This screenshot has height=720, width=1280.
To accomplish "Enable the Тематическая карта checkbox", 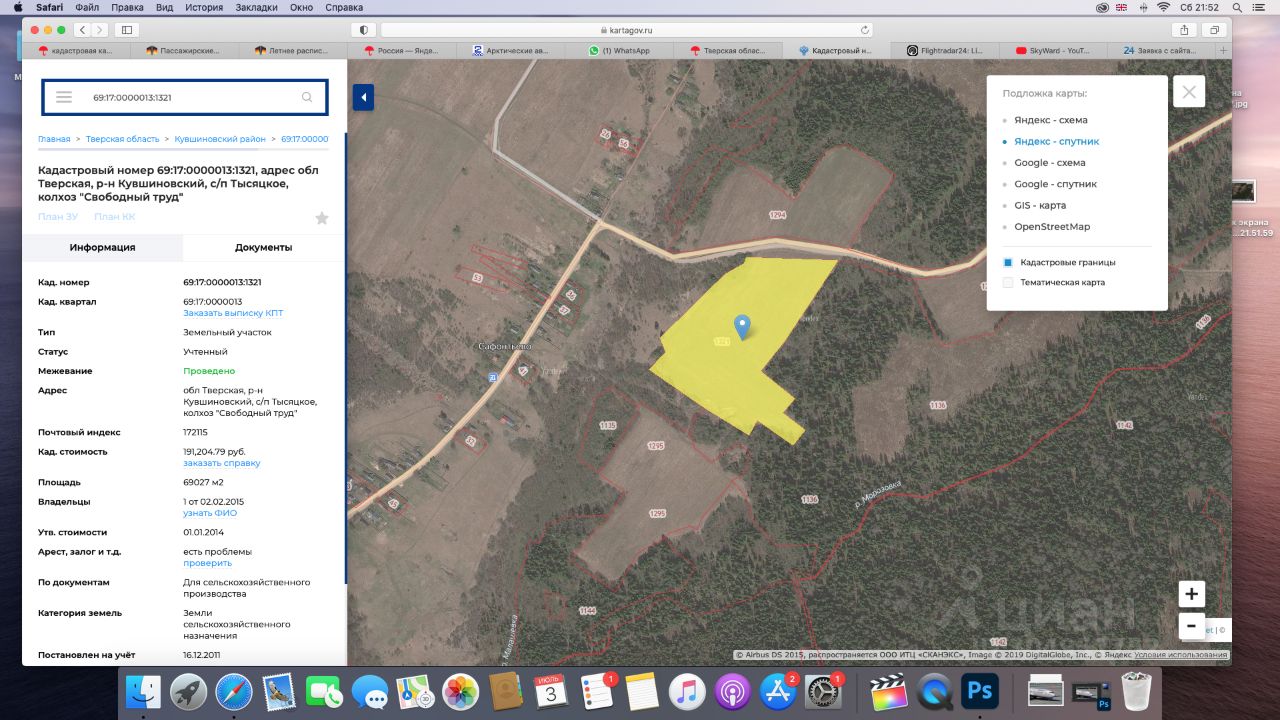I will pos(1008,283).
